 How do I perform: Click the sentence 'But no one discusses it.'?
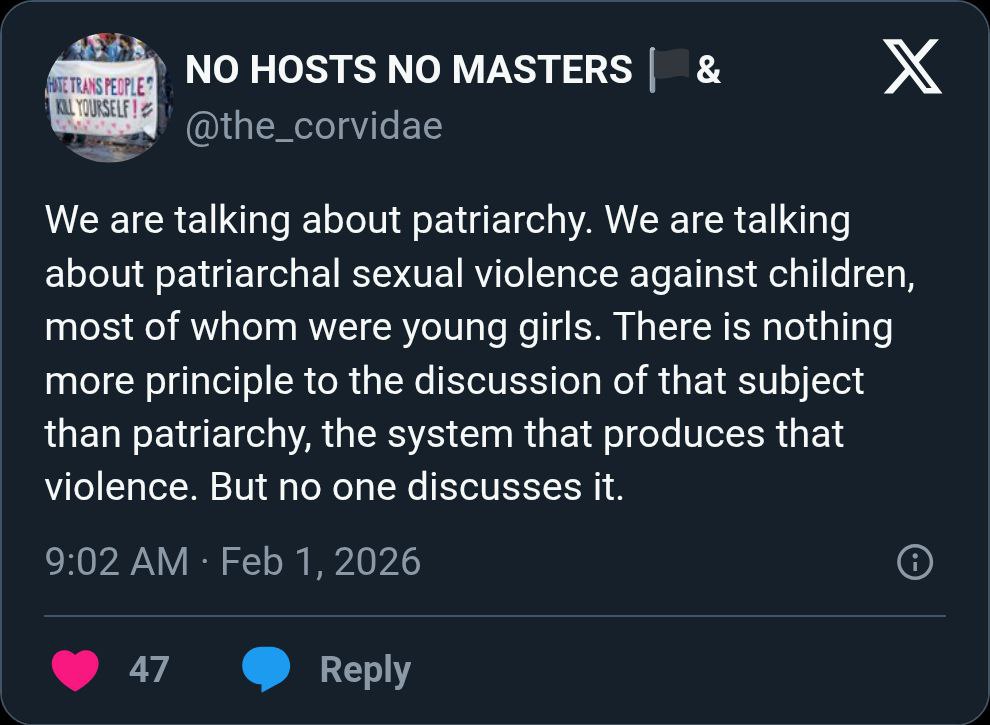417,487
